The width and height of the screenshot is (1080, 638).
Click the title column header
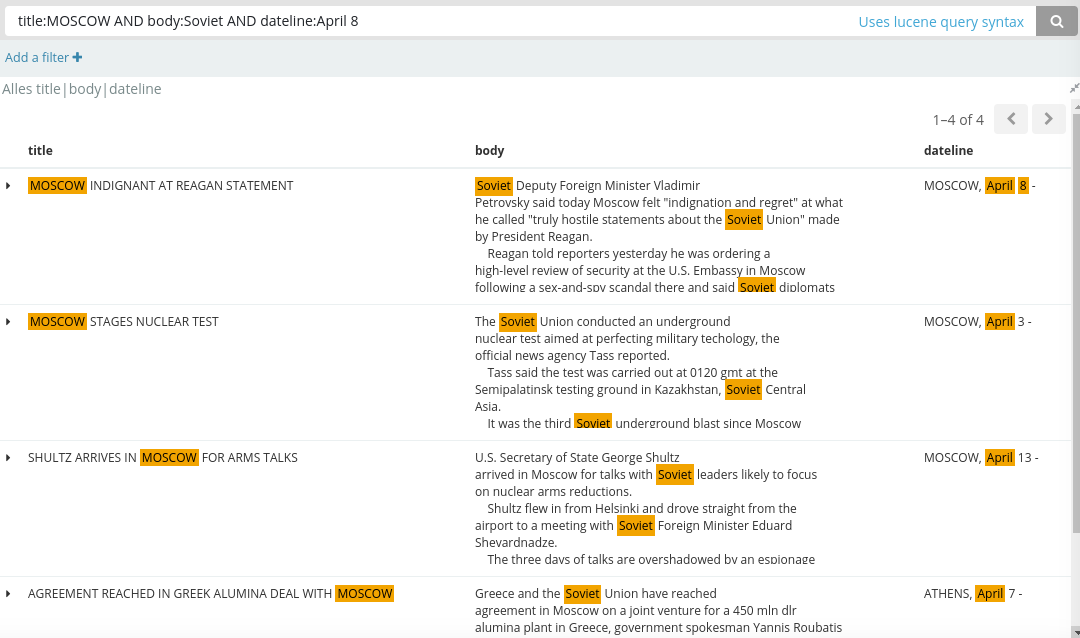coord(40,150)
